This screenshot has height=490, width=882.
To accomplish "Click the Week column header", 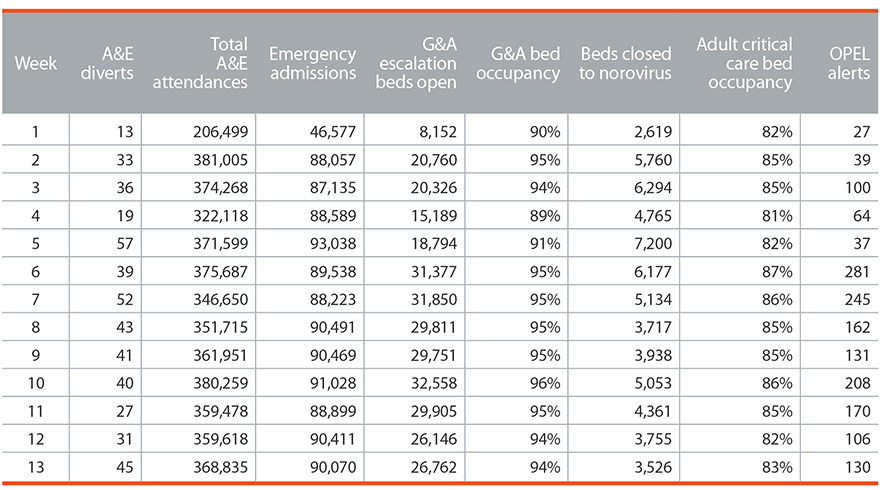I will 35,63.
